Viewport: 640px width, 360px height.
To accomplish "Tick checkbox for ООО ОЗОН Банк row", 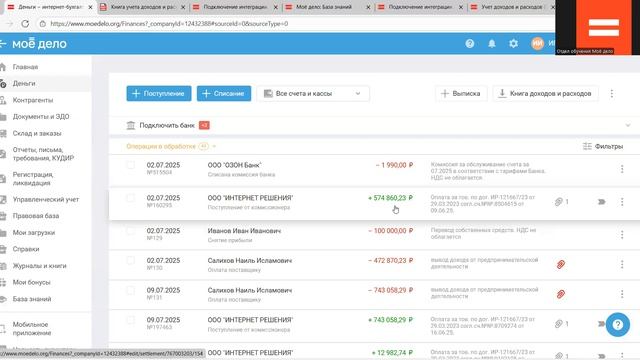I will [x=131, y=165].
